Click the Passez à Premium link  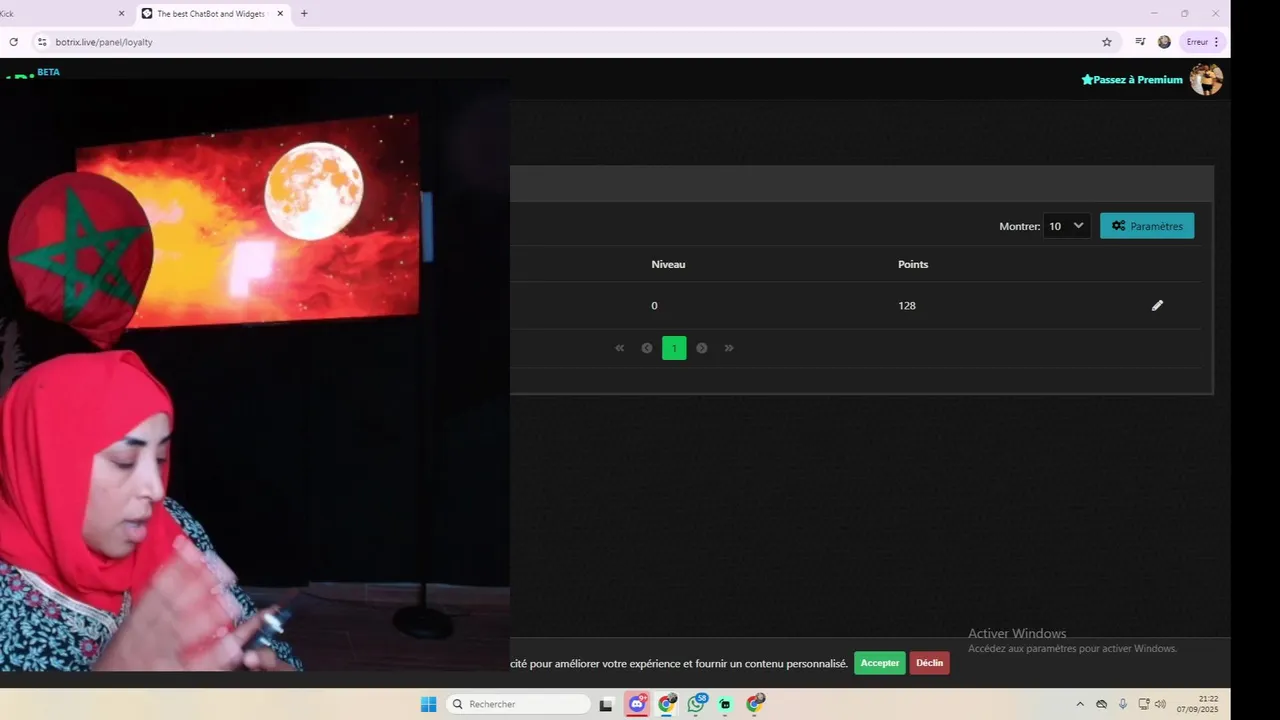pos(1132,79)
